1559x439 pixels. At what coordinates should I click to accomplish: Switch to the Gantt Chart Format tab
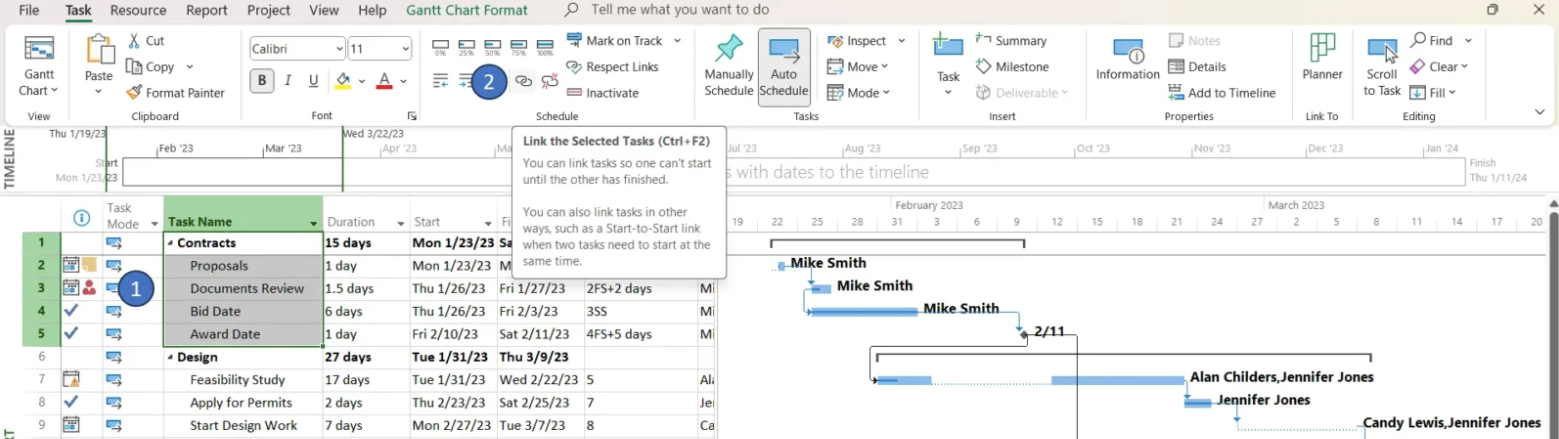[466, 10]
